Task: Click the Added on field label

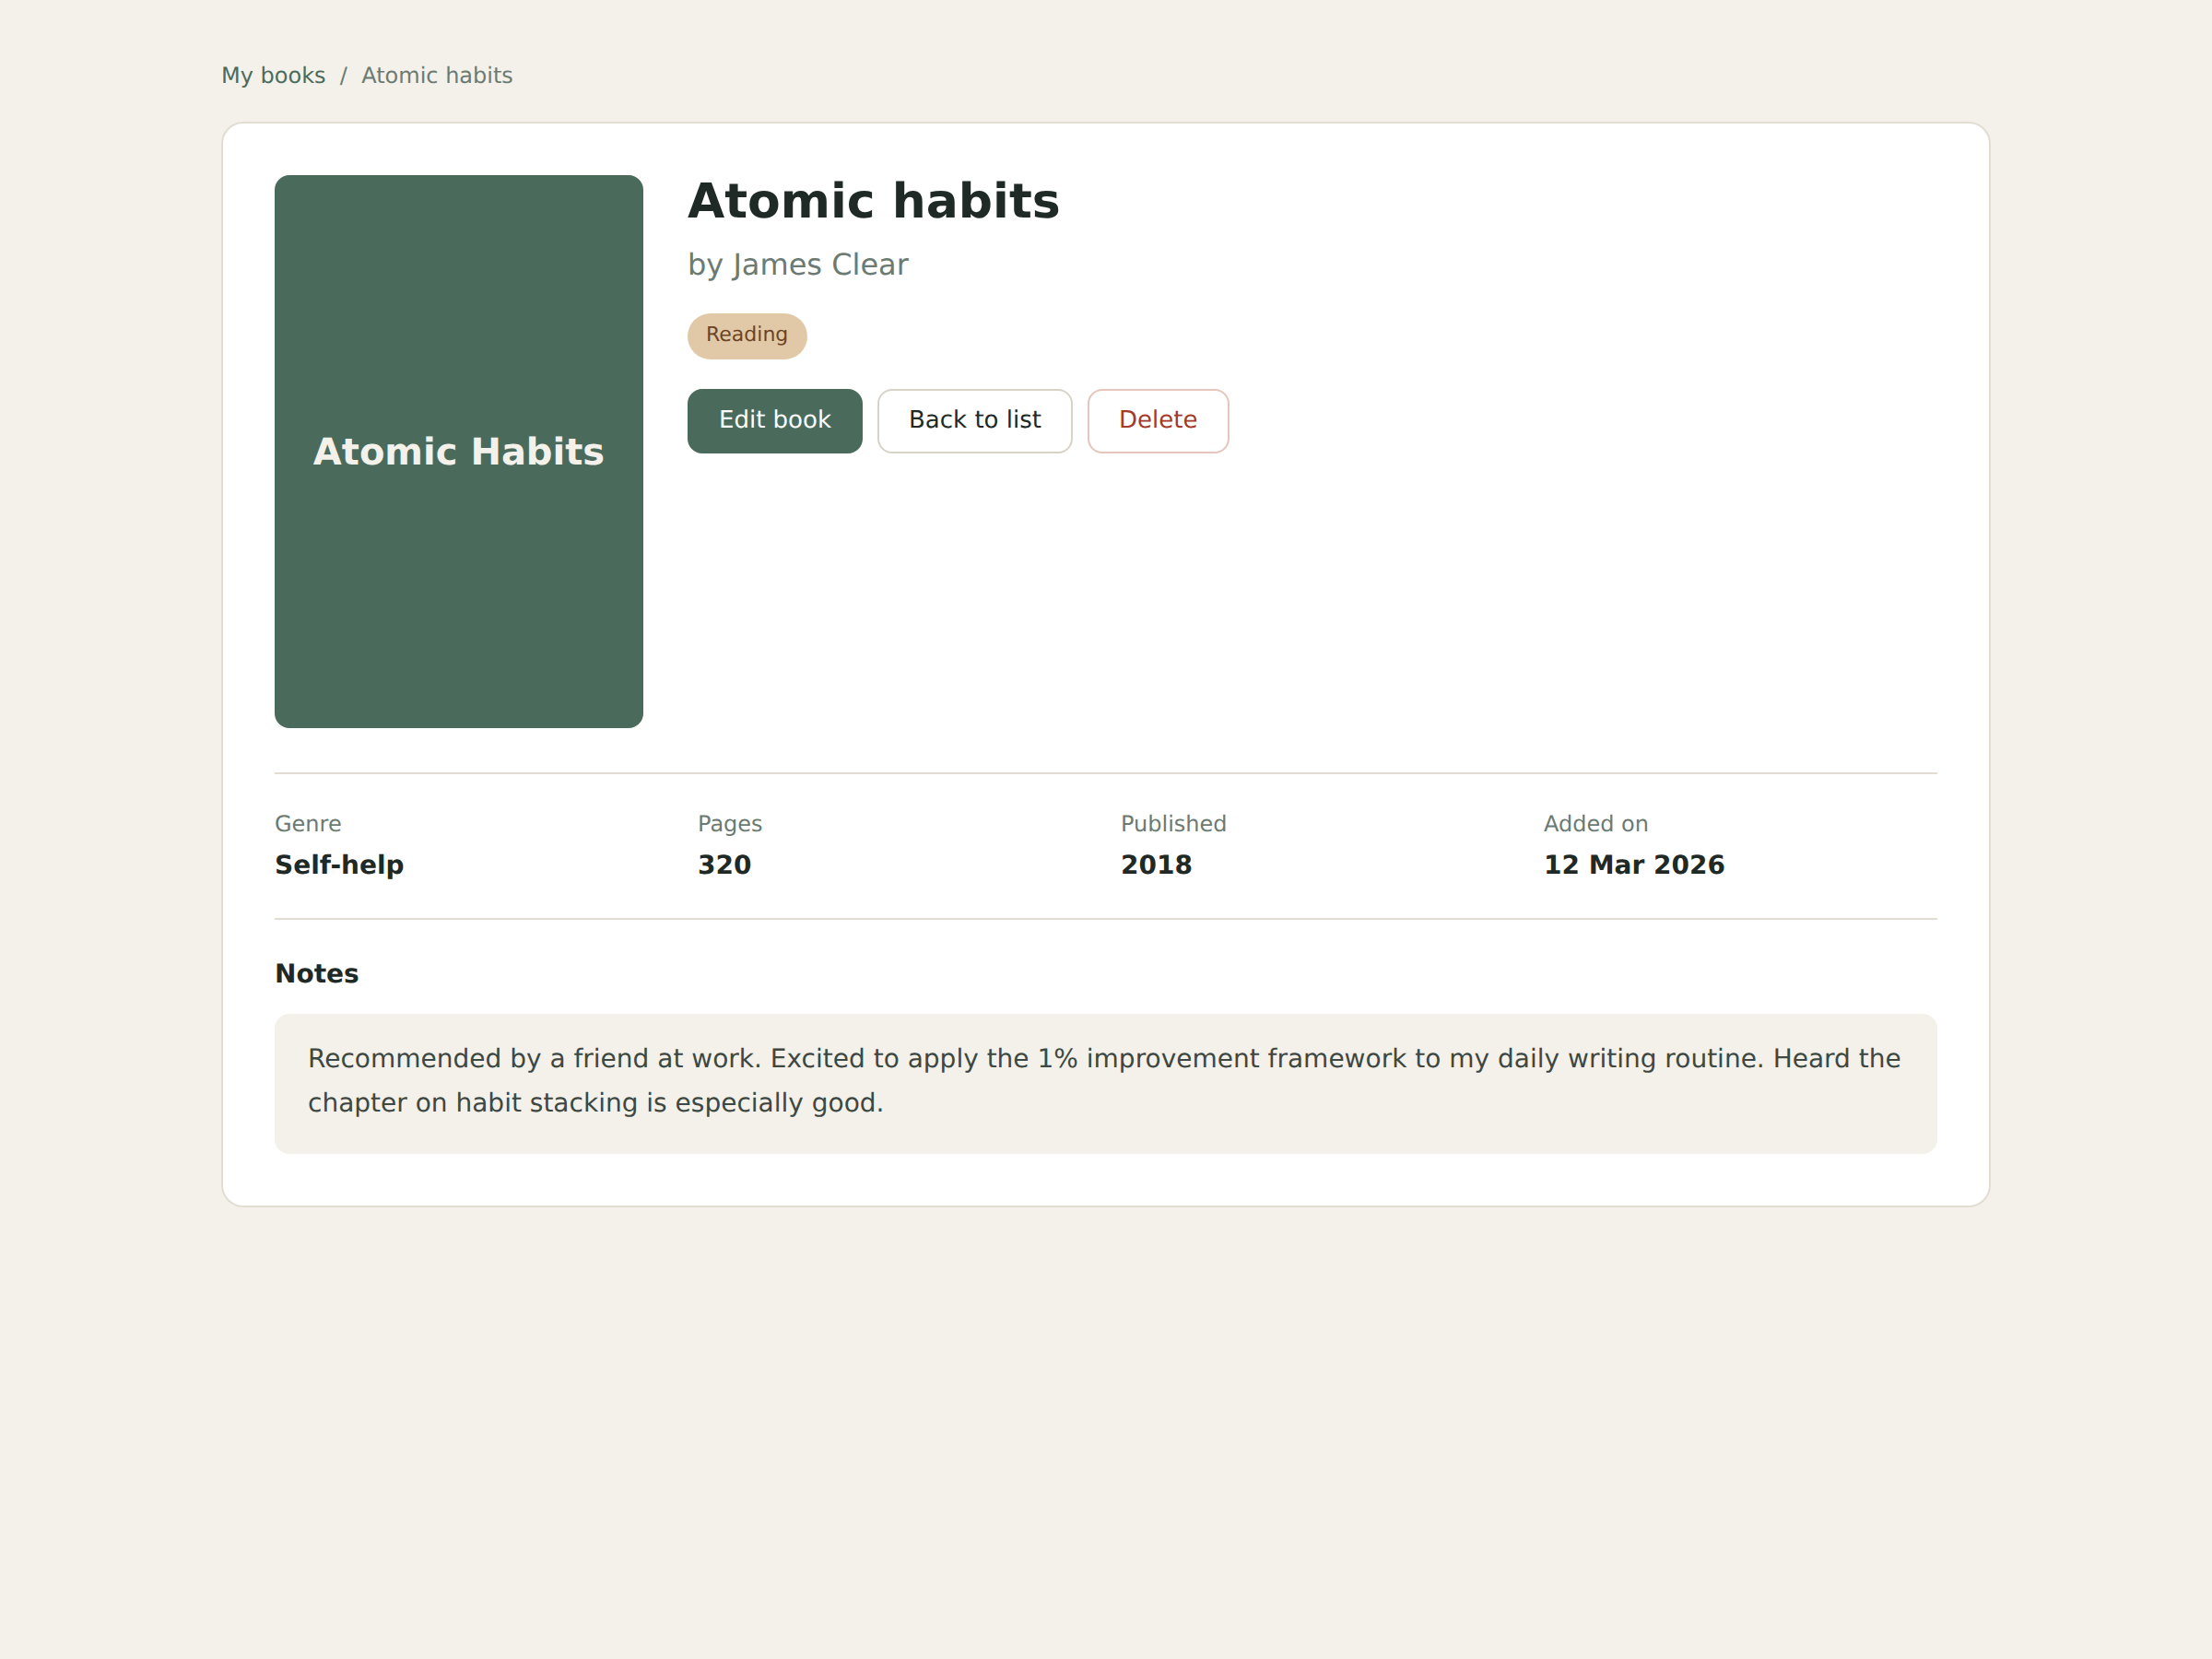Action: pyautogui.click(x=1595, y=824)
